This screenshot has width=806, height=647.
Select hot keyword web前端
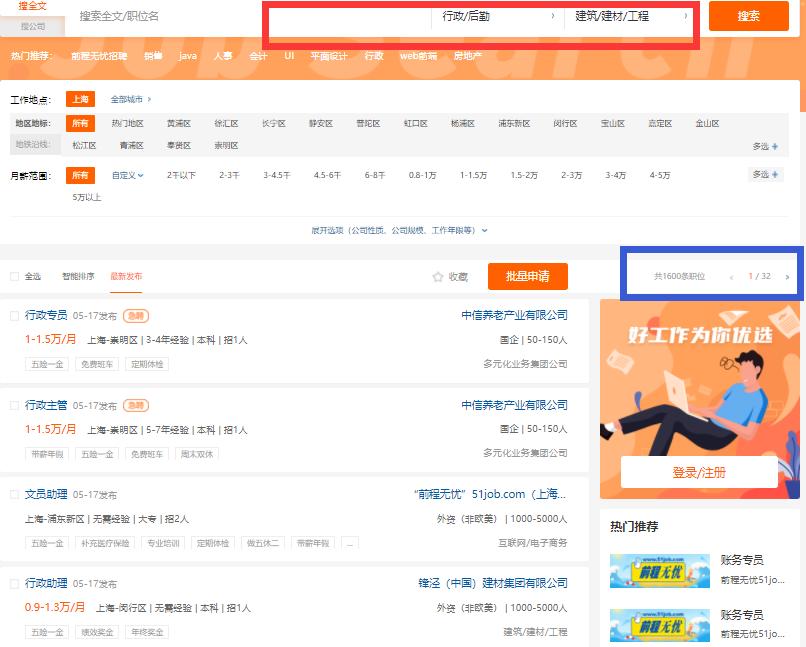click(x=418, y=56)
